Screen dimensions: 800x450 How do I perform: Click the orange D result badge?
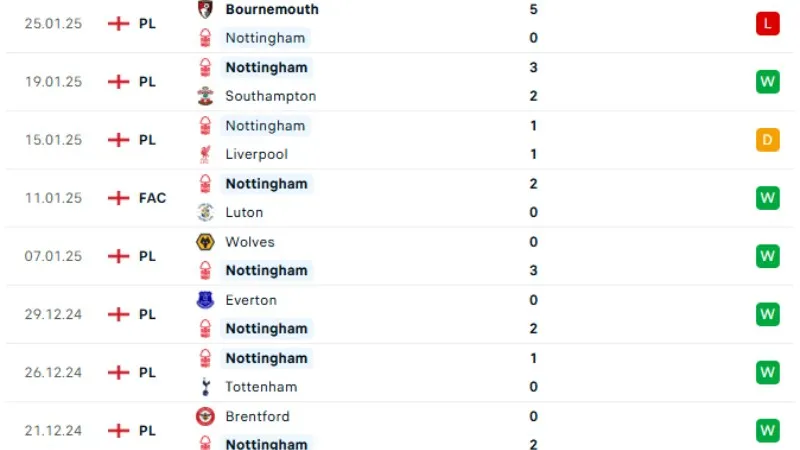(x=767, y=140)
